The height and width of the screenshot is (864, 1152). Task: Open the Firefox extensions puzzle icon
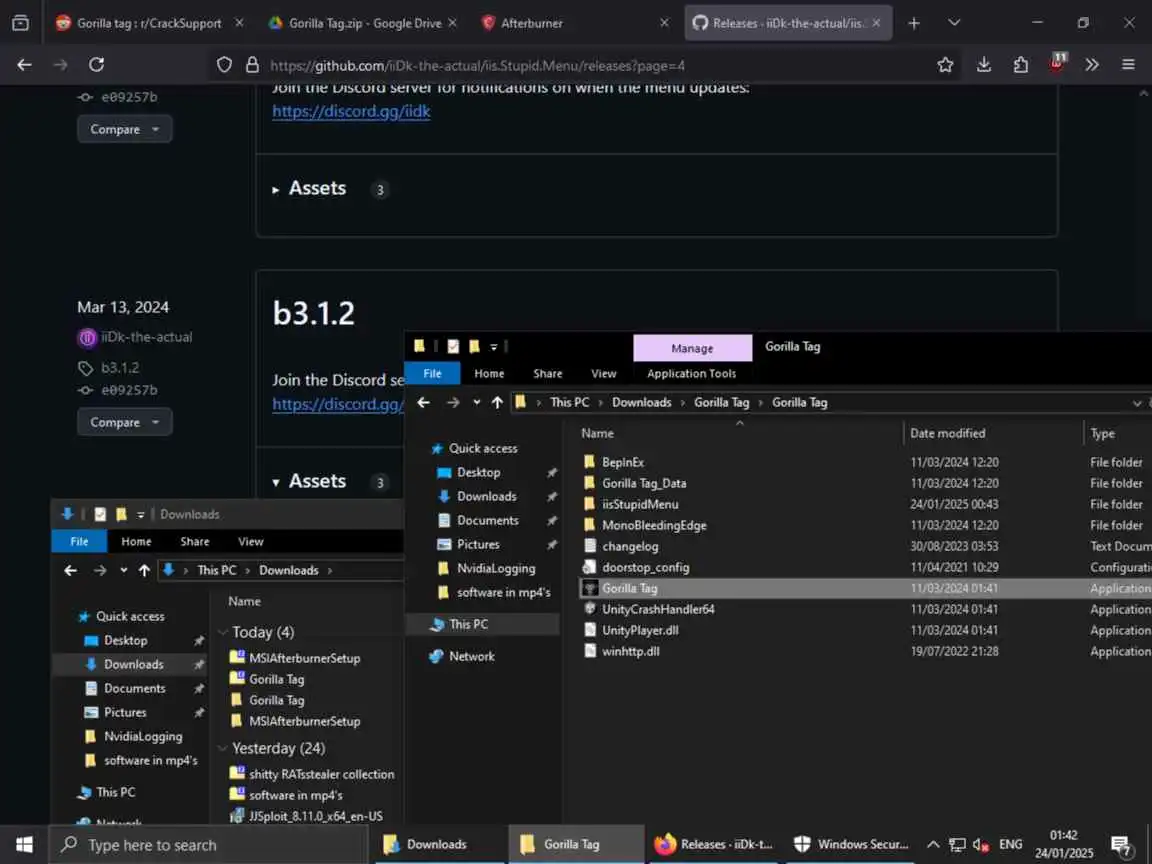(1020, 65)
